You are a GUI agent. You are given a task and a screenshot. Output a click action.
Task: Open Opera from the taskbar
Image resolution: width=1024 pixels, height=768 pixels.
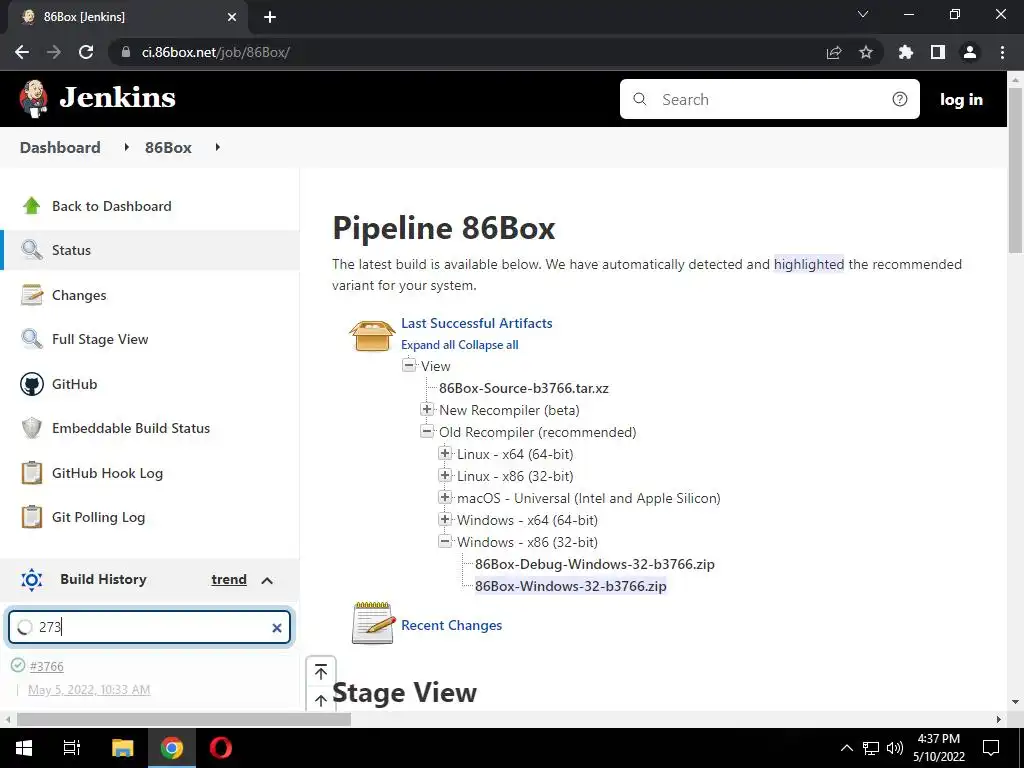[x=221, y=748]
